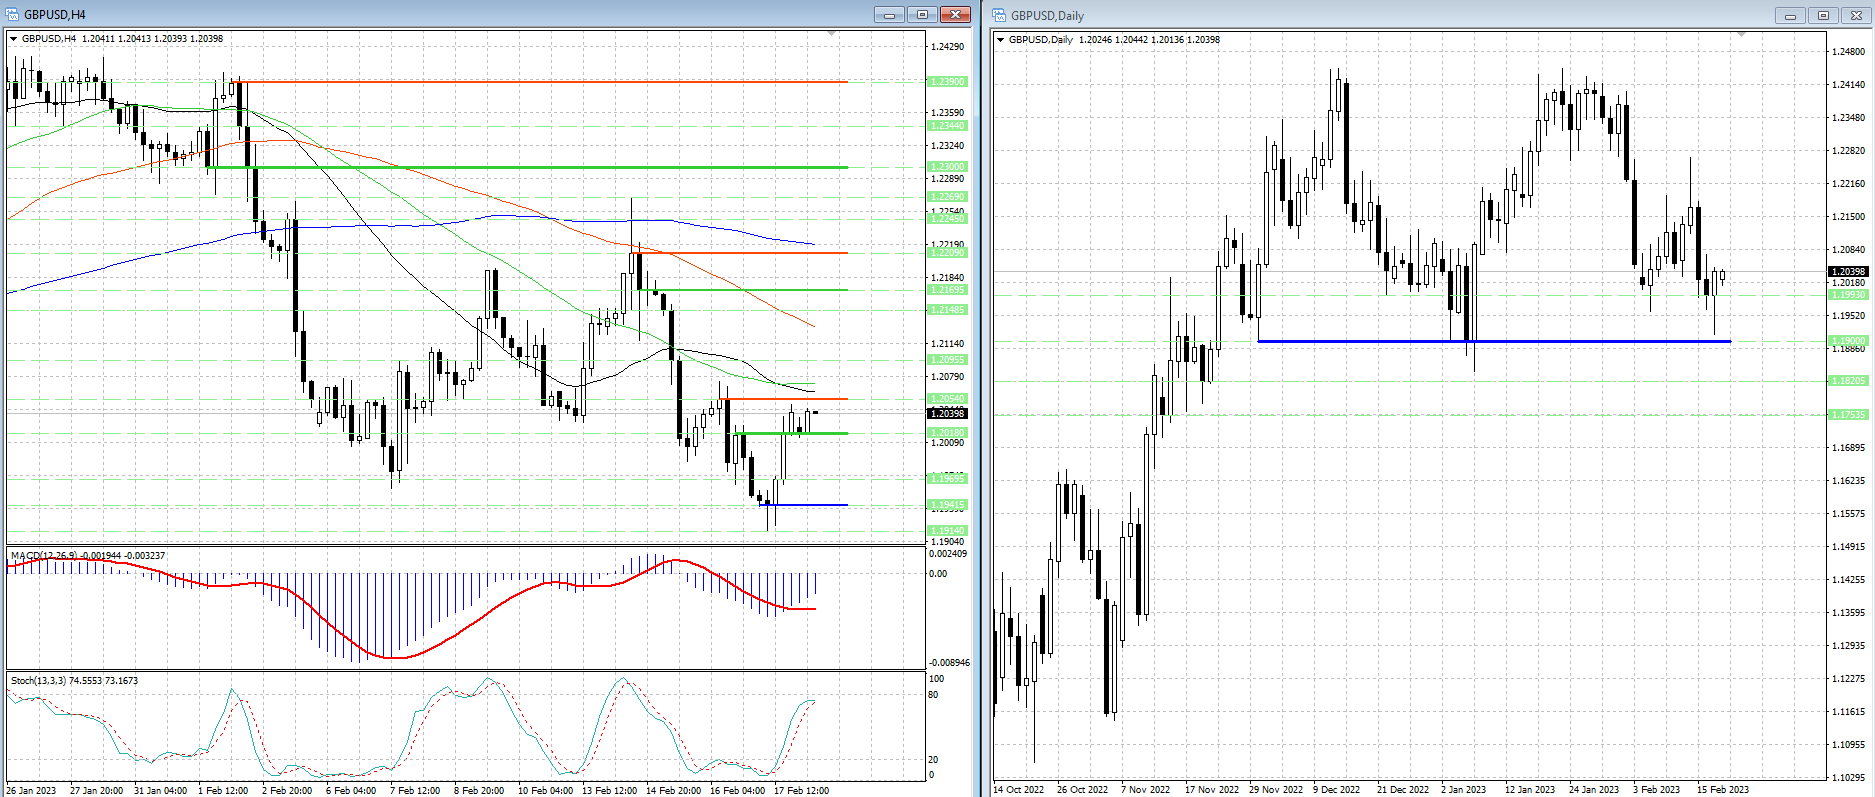Click the 0.002409 MACD scale value

point(949,554)
